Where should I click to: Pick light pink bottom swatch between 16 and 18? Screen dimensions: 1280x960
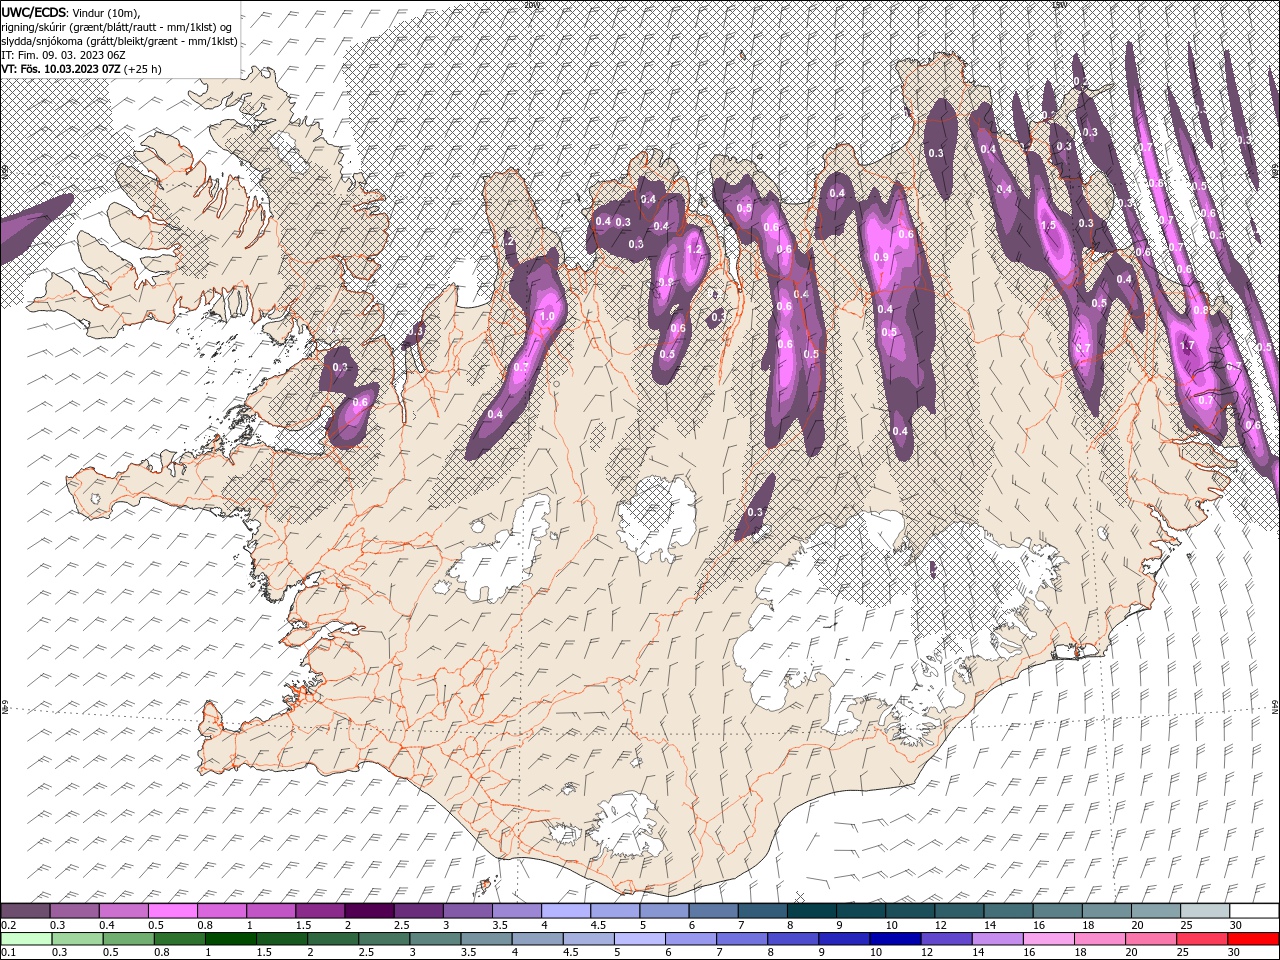point(1048,938)
